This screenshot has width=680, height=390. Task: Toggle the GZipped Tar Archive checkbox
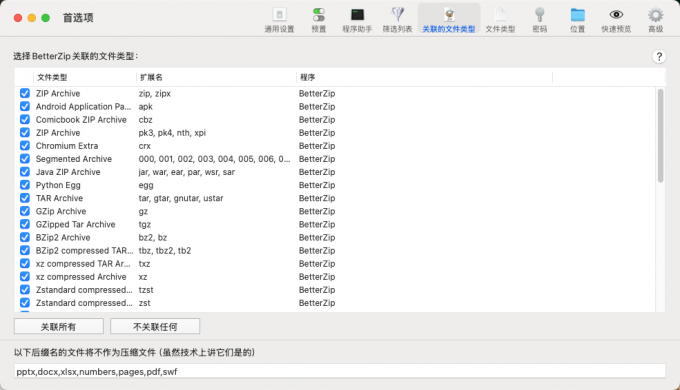(25, 224)
